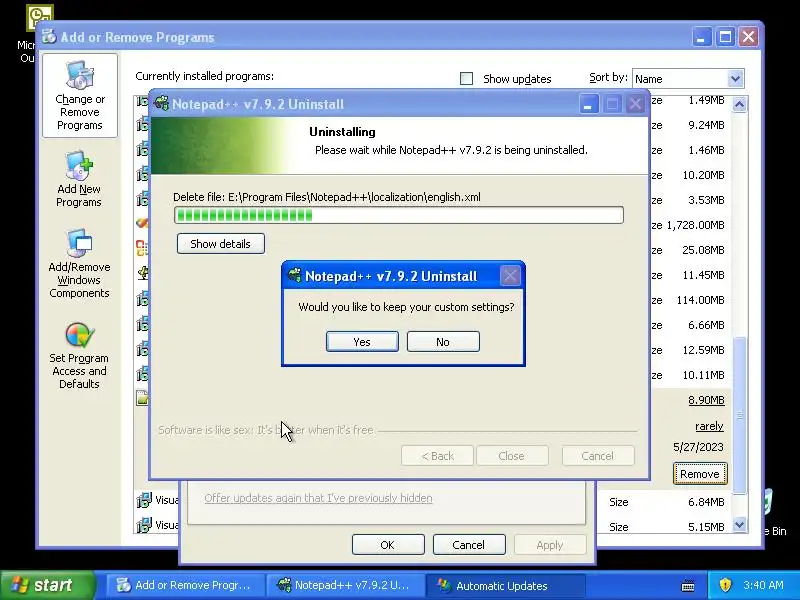Click the confirmation dialog title bar icon
Viewport: 800px width, 600px height.
click(x=294, y=276)
